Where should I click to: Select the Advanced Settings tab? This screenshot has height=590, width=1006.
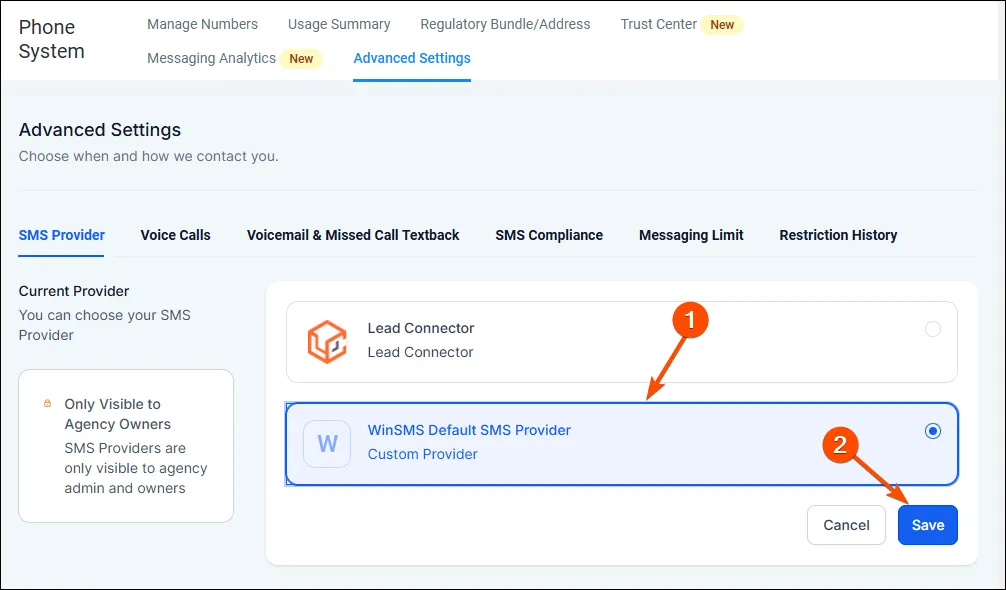pos(412,58)
